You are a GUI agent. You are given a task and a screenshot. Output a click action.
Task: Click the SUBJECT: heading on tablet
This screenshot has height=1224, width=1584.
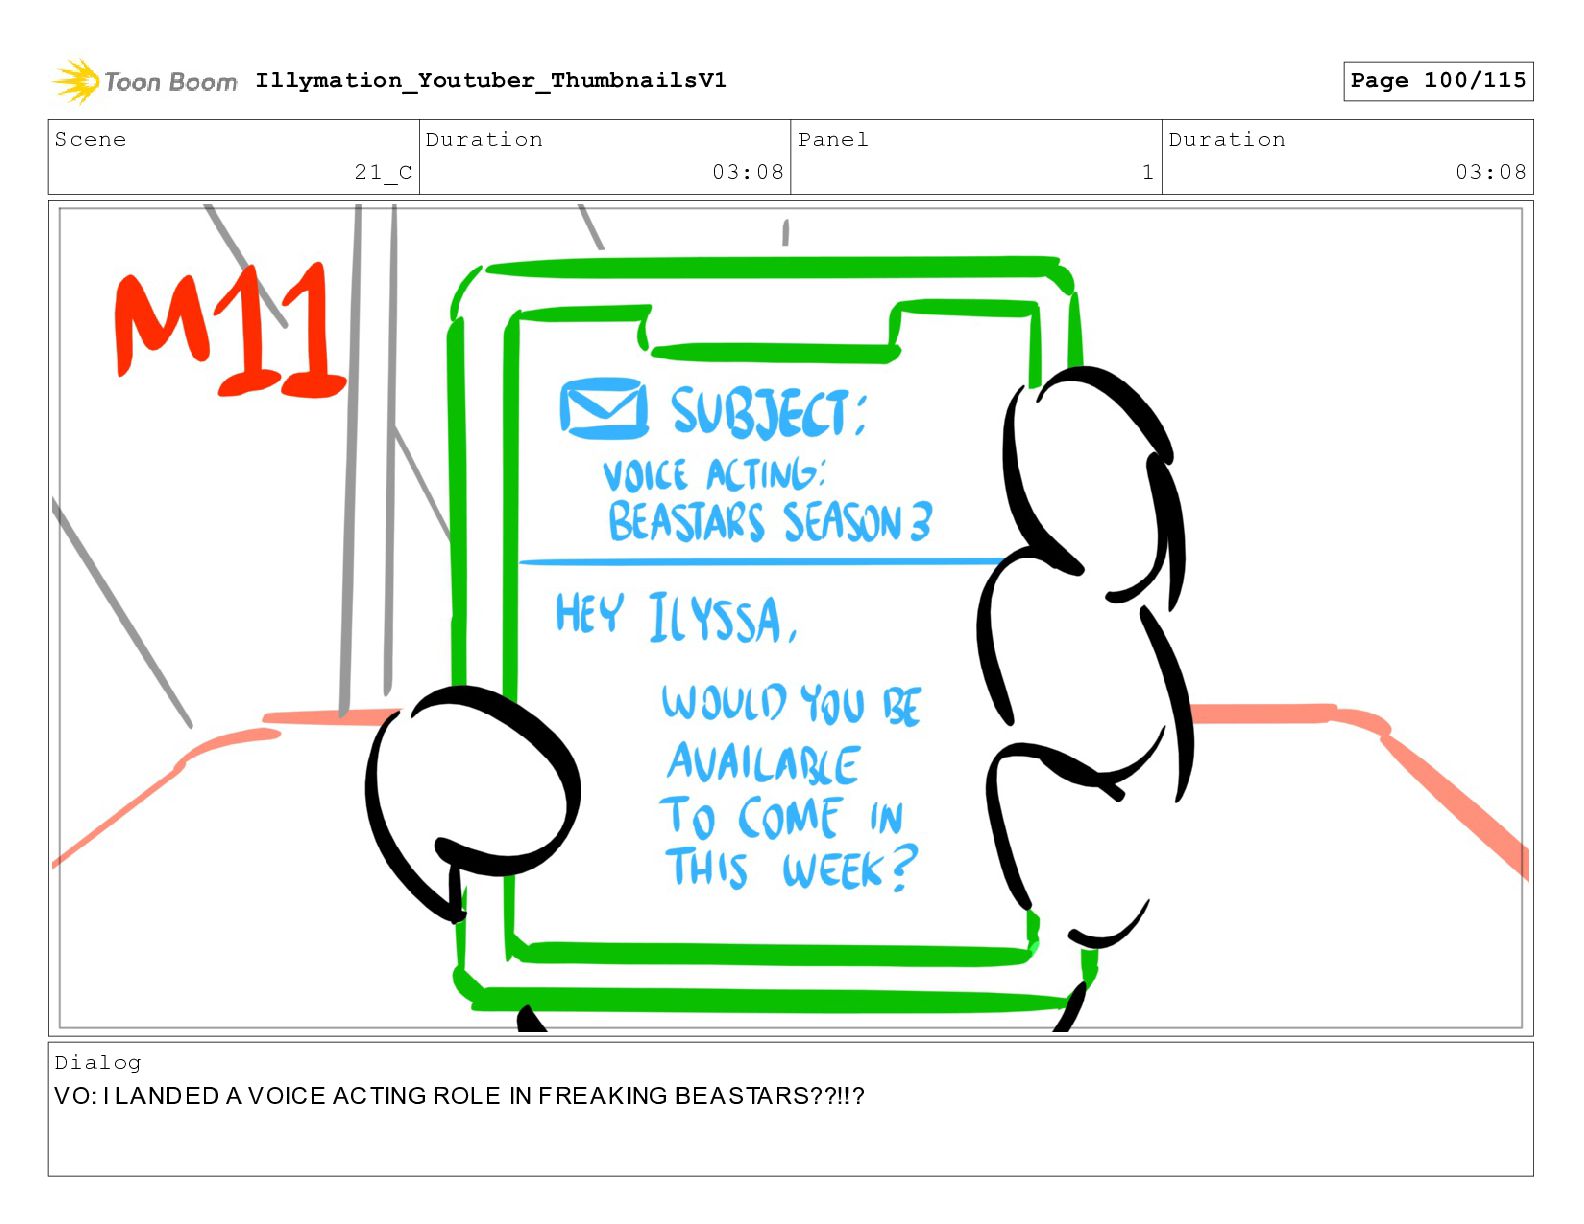(768, 412)
